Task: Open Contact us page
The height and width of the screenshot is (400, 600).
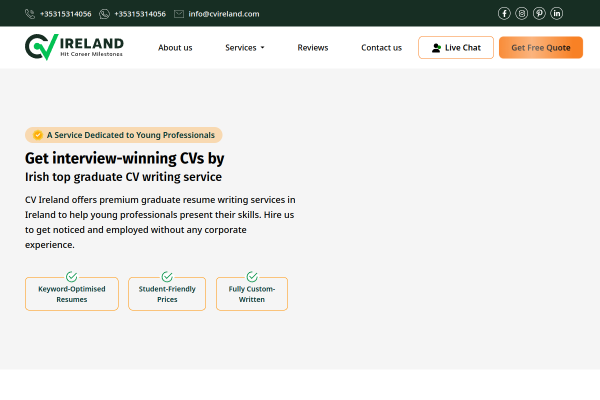Action: pyautogui.click(x=382, y=48)
